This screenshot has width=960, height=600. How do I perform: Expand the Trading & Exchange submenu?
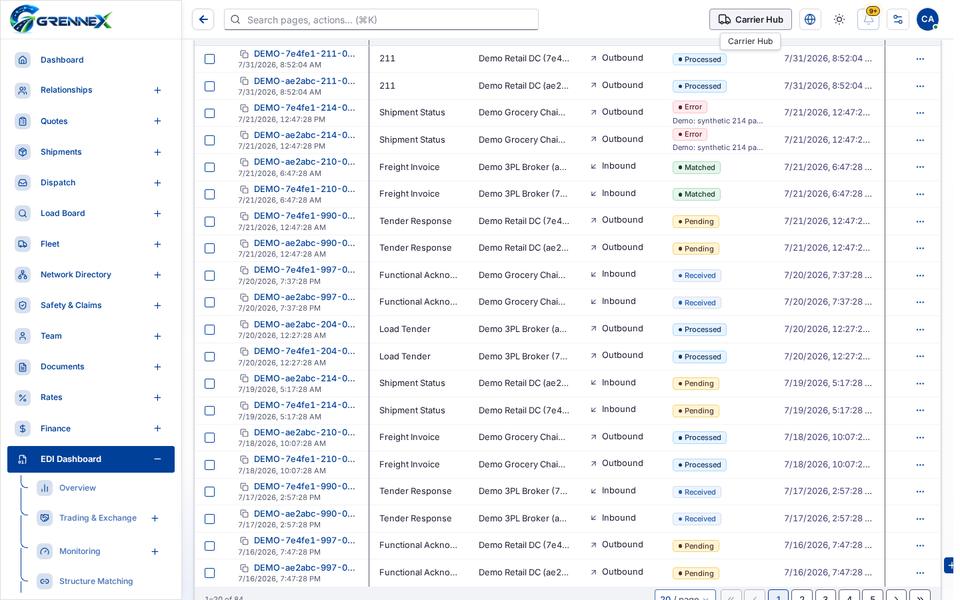click(155, 518)
